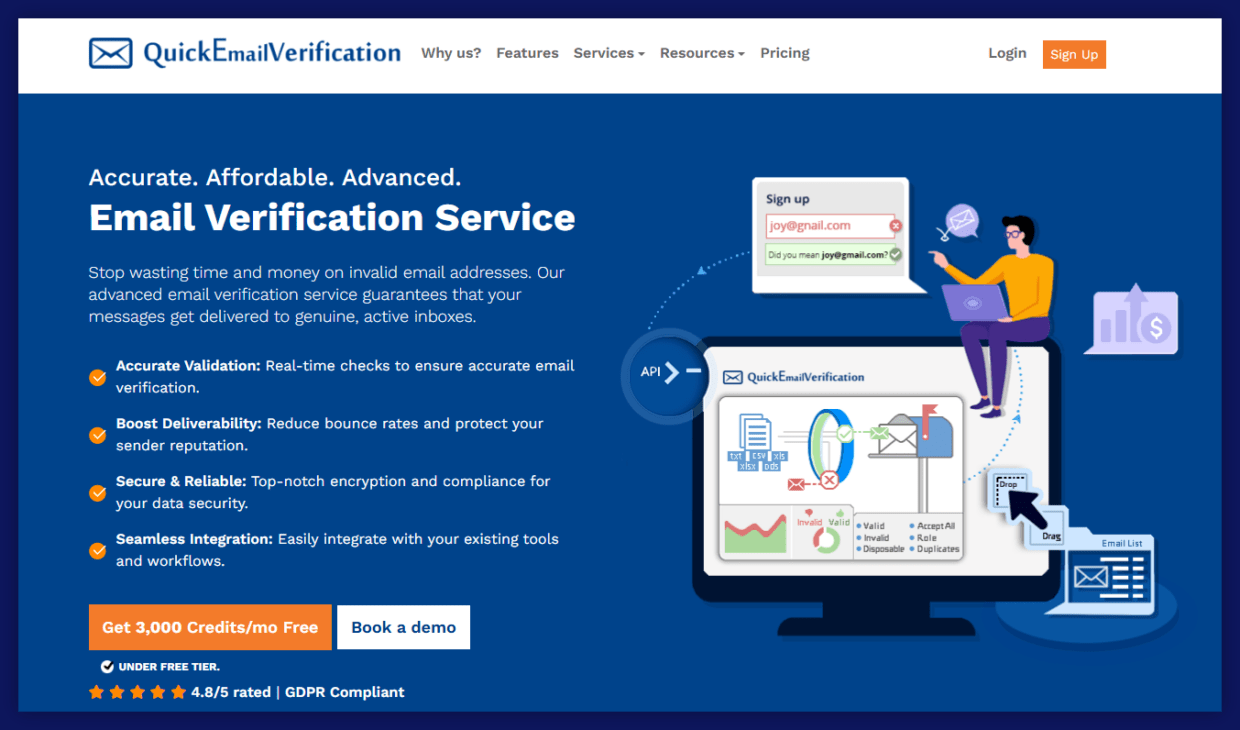1240x730 pixels.
Task: Select the Valid radio indicator in the legend
Action: (x=858, y=525)
